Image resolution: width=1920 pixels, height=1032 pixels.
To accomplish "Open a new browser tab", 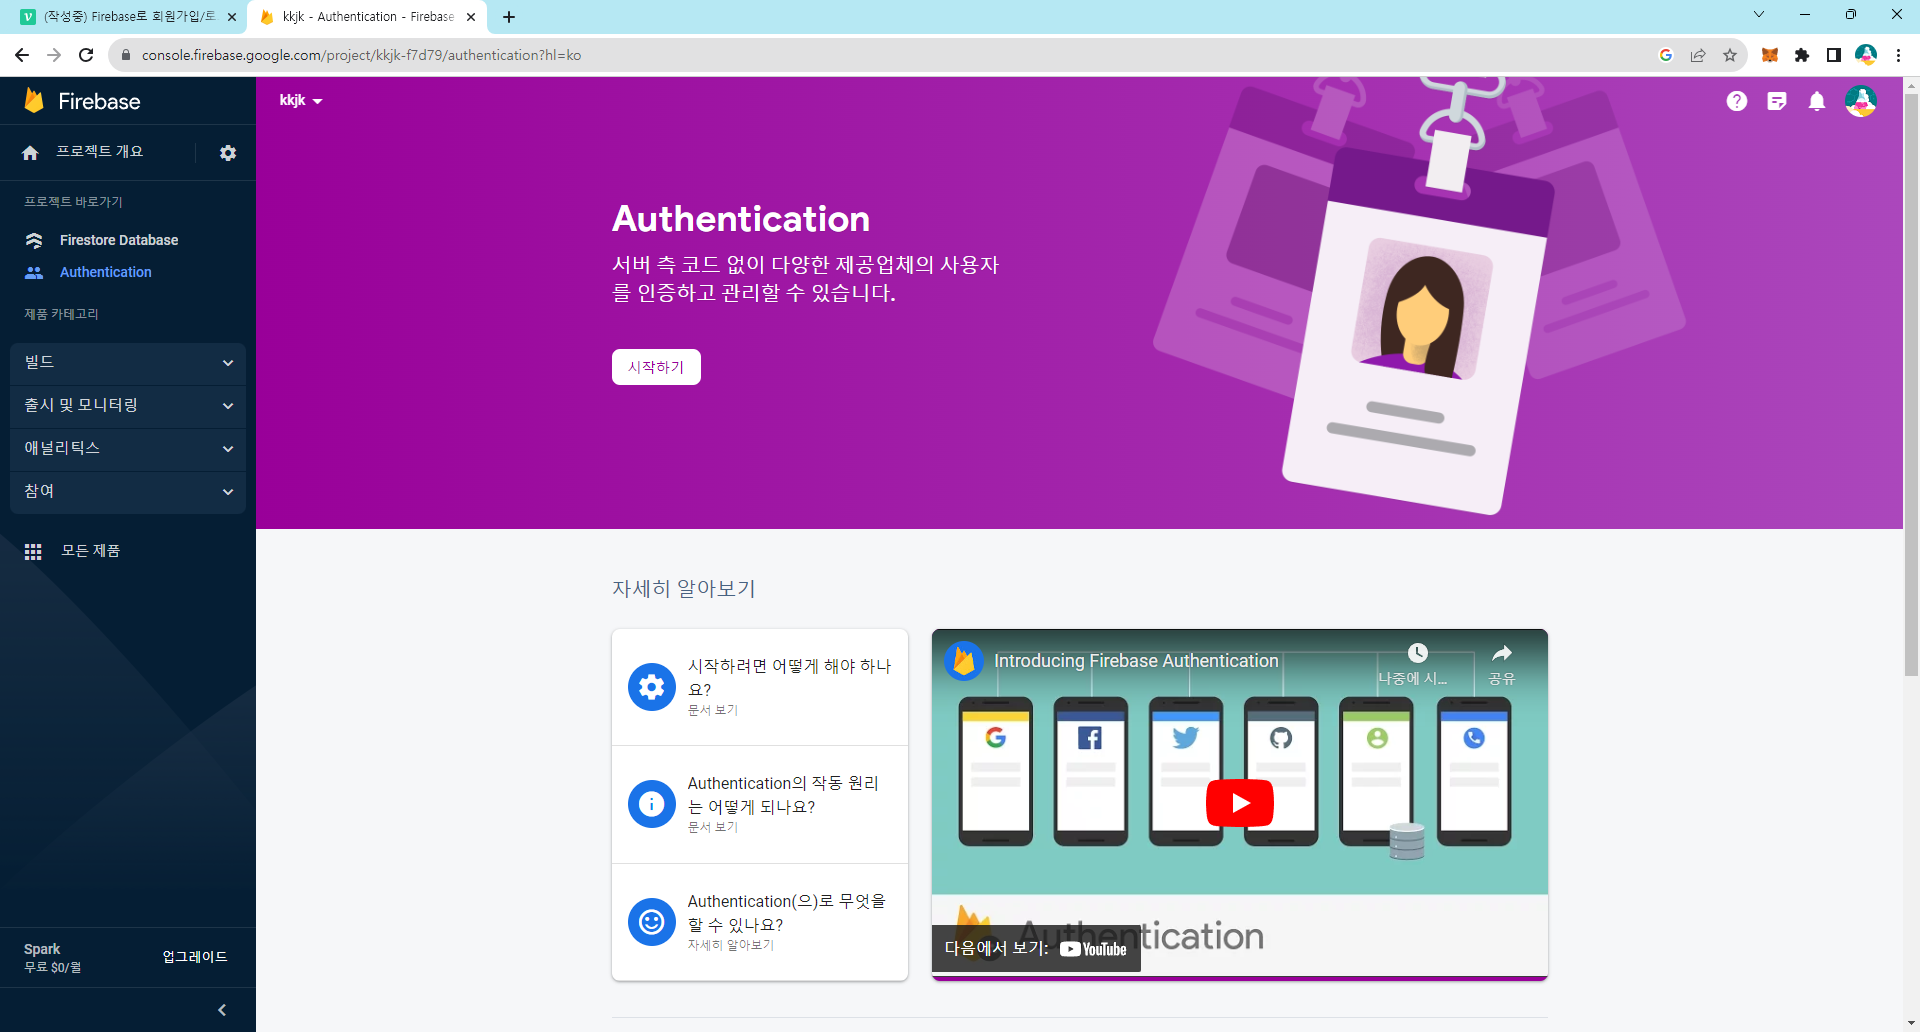I will (x=509, y=17).
